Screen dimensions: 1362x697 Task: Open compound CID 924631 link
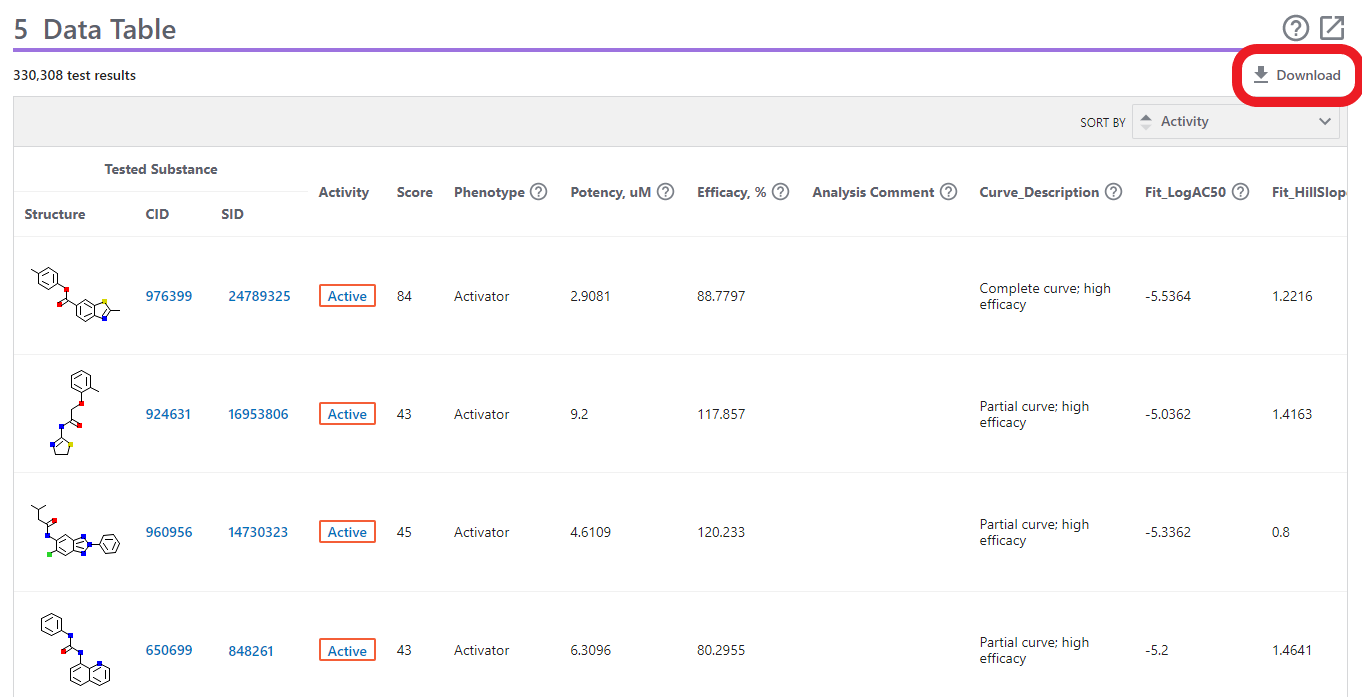tap(168, 414)
